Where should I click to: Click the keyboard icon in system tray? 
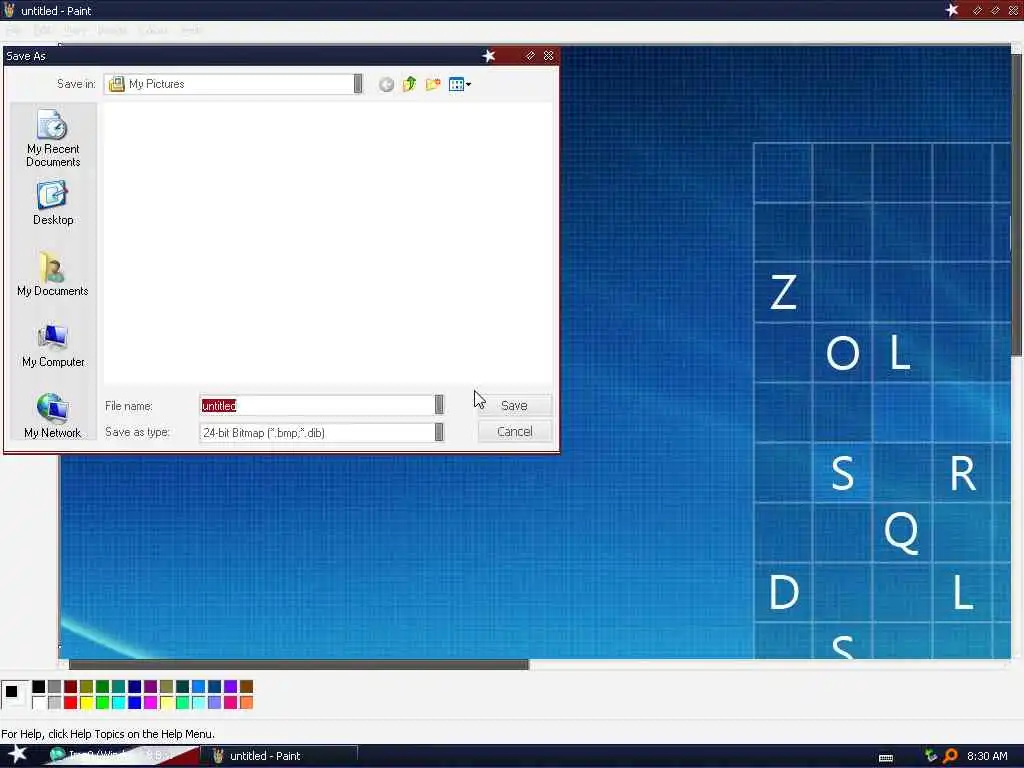(x=886, y=758)
